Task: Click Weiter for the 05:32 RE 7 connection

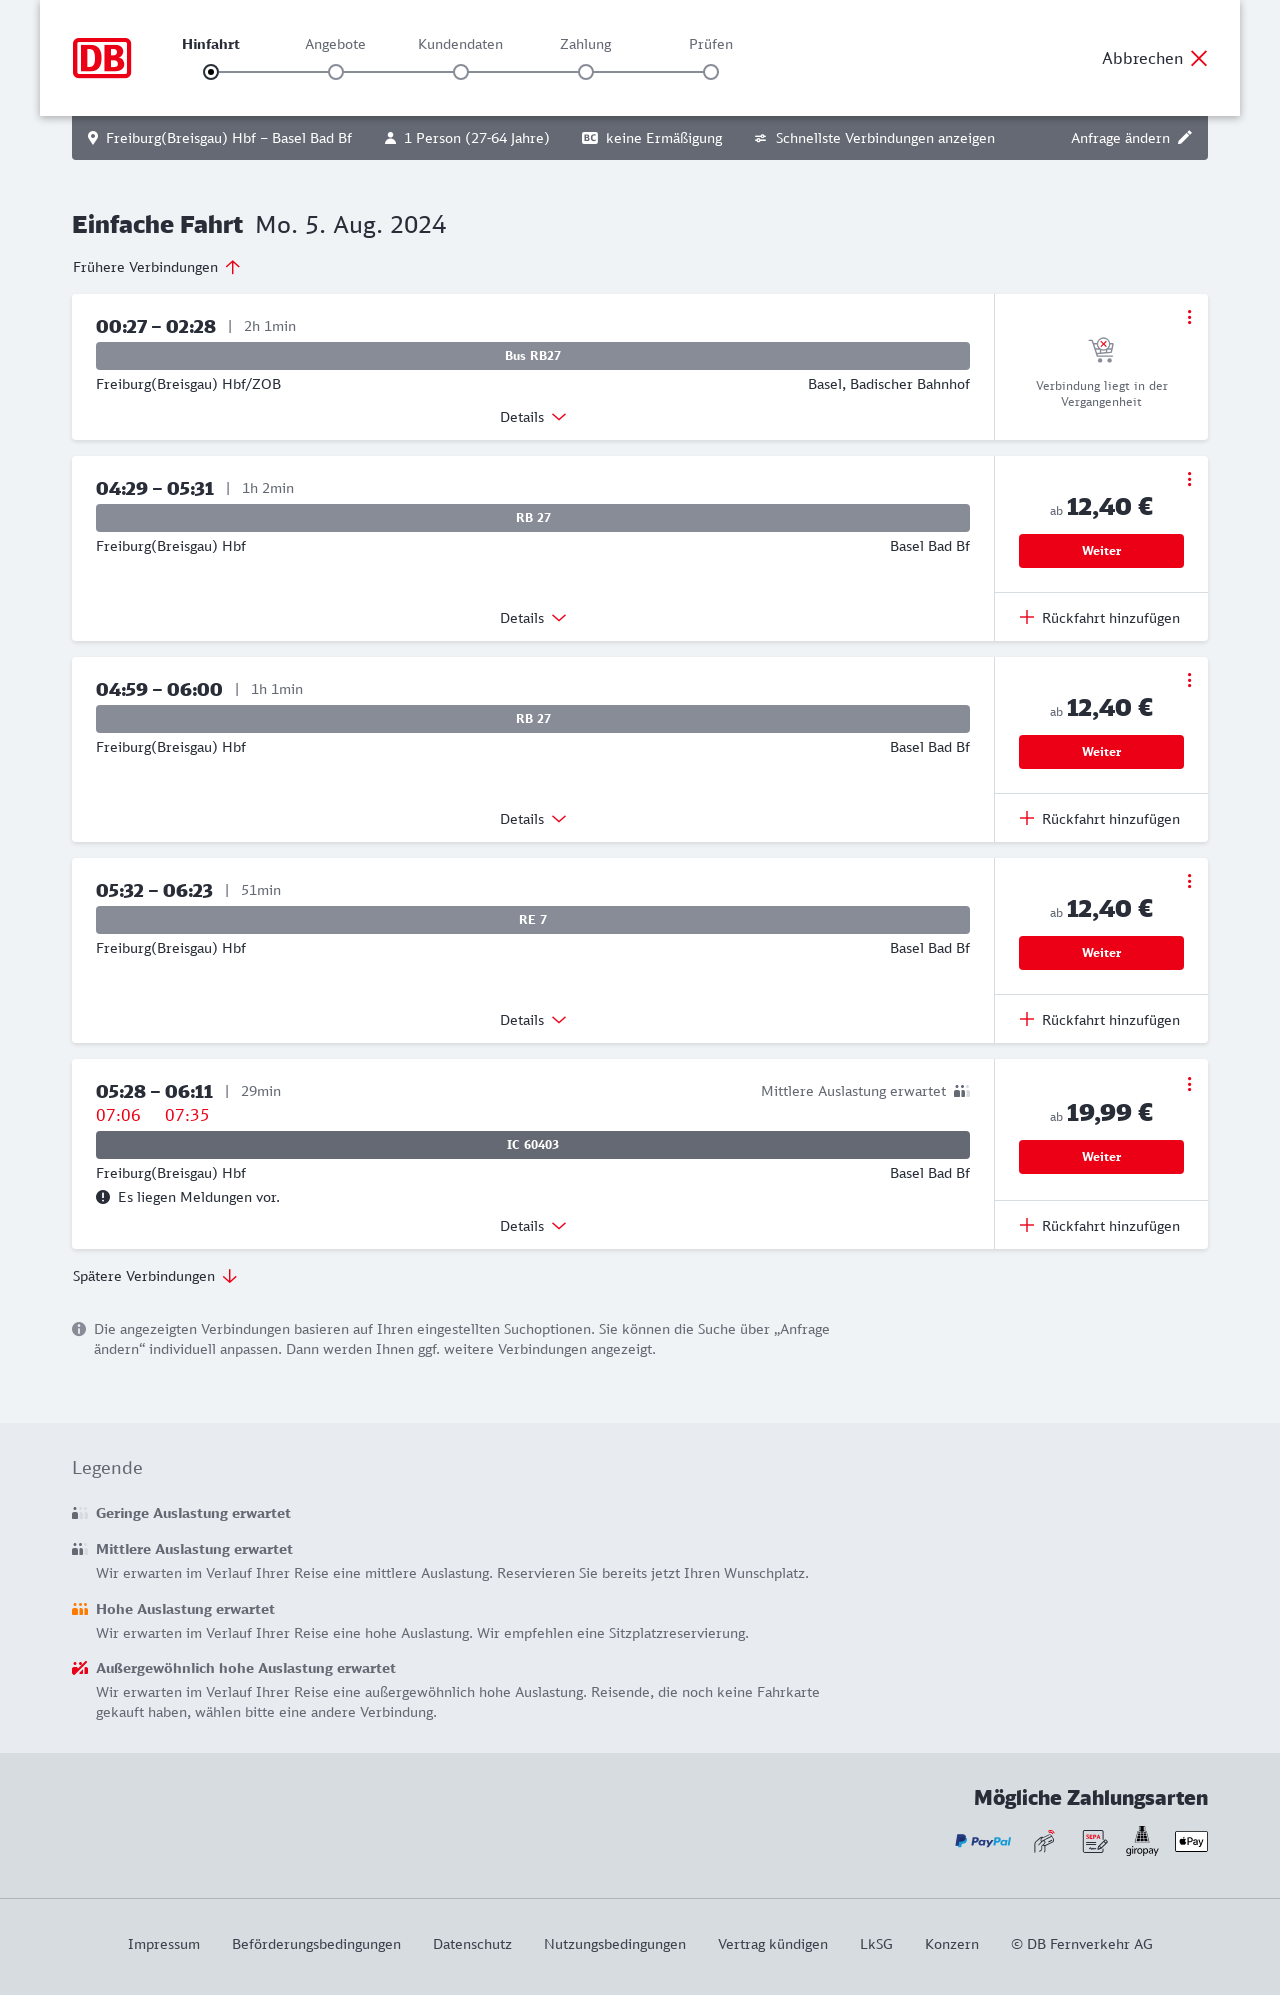Action: pos(1101,953)
